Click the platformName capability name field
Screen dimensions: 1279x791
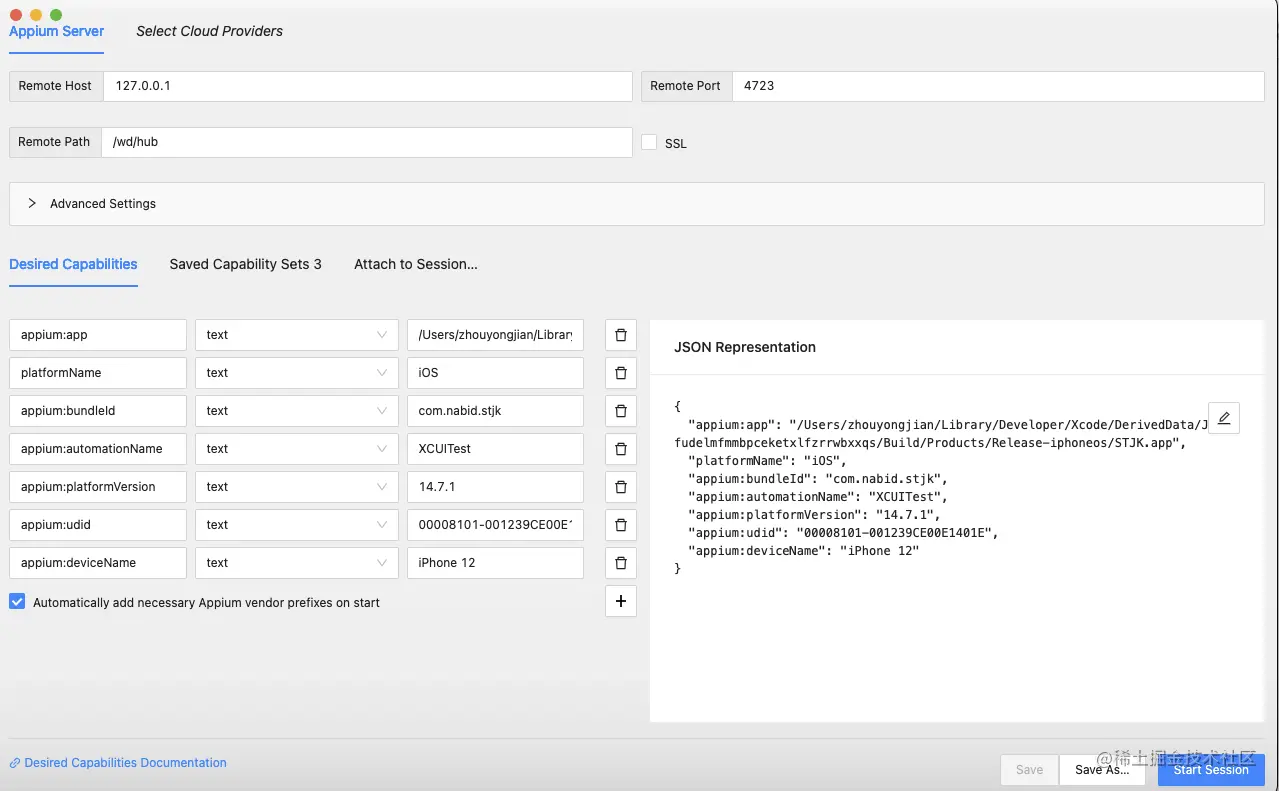click(98, 373)
